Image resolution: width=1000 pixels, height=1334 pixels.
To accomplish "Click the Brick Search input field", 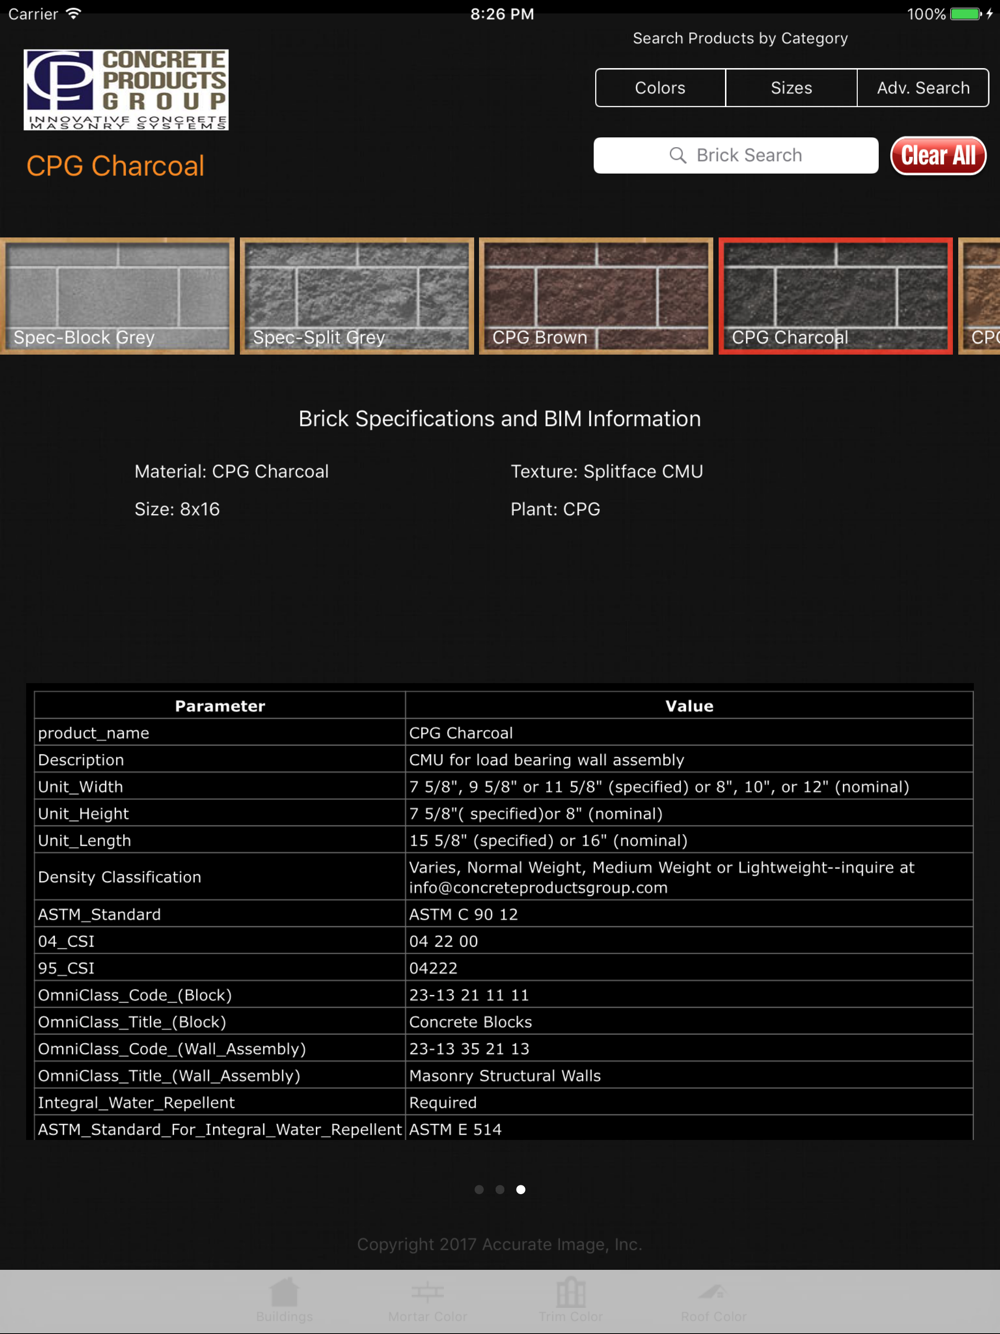I will tap(736, 156).
